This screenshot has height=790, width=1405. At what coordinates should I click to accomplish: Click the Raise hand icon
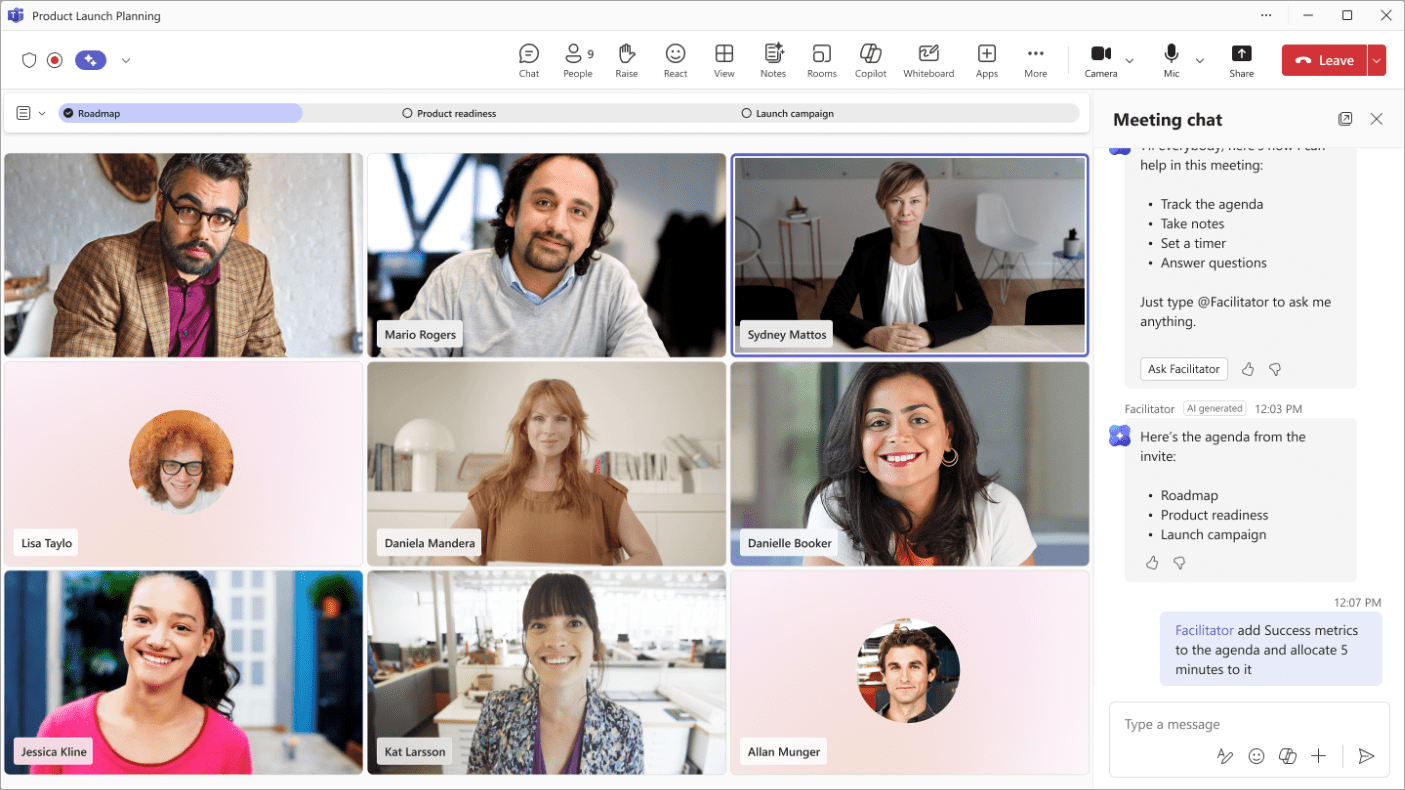[626, 60]
